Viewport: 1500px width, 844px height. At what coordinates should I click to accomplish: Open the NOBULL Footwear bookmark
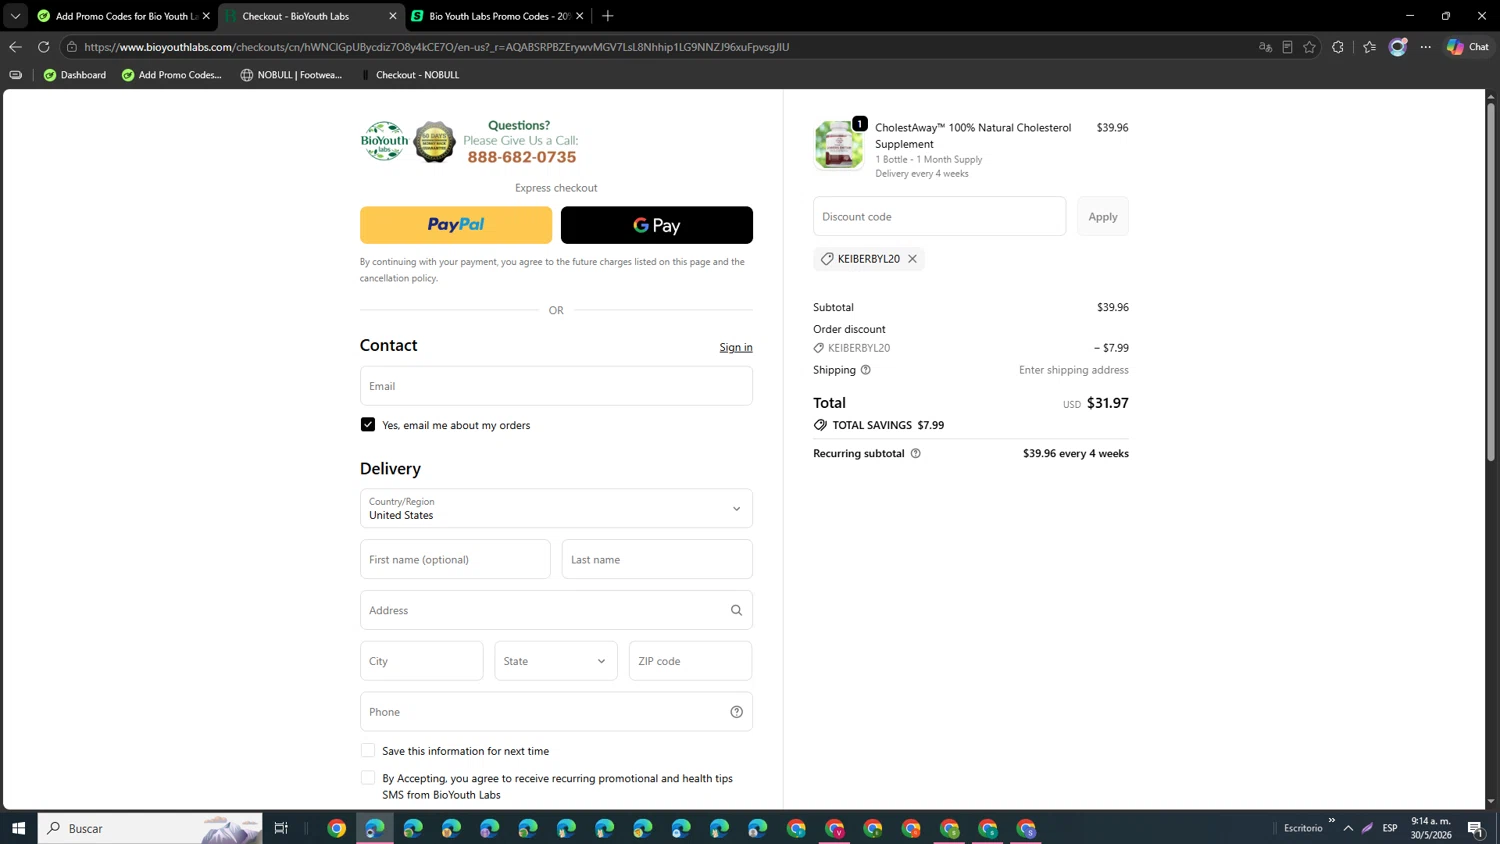(x=291, y=75)
